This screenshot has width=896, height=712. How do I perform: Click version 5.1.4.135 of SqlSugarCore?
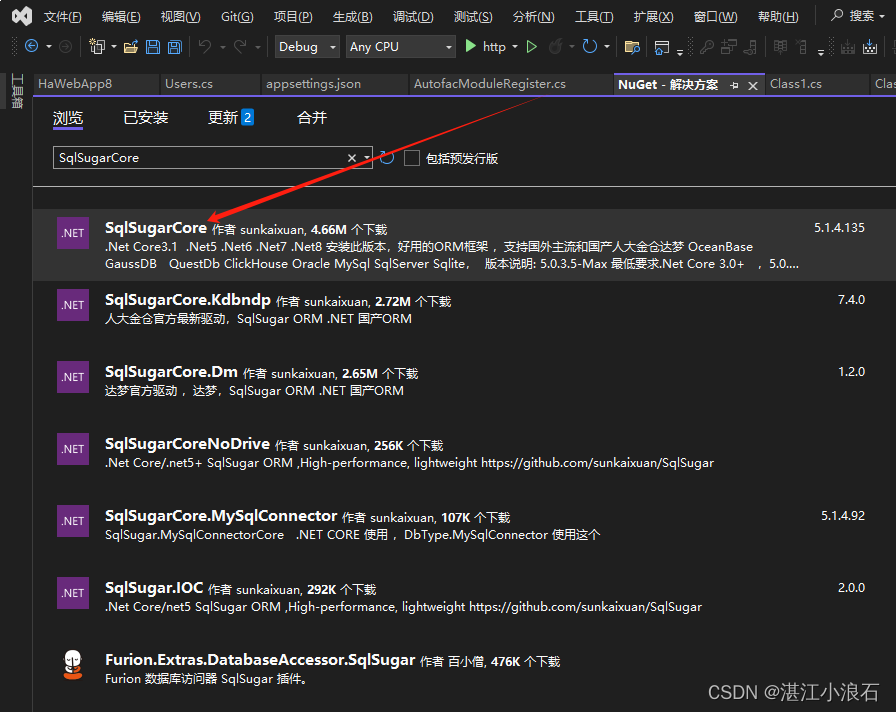(x=839, y=227)
